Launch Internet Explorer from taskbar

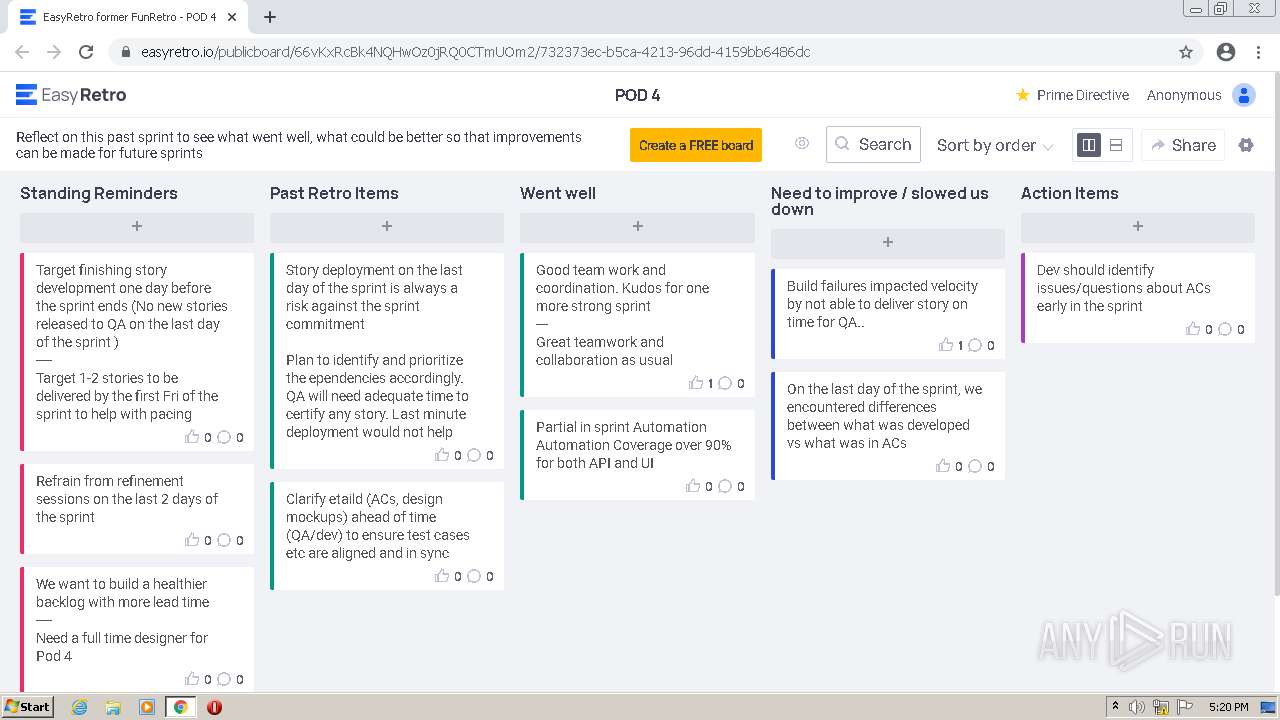[80, 707]
